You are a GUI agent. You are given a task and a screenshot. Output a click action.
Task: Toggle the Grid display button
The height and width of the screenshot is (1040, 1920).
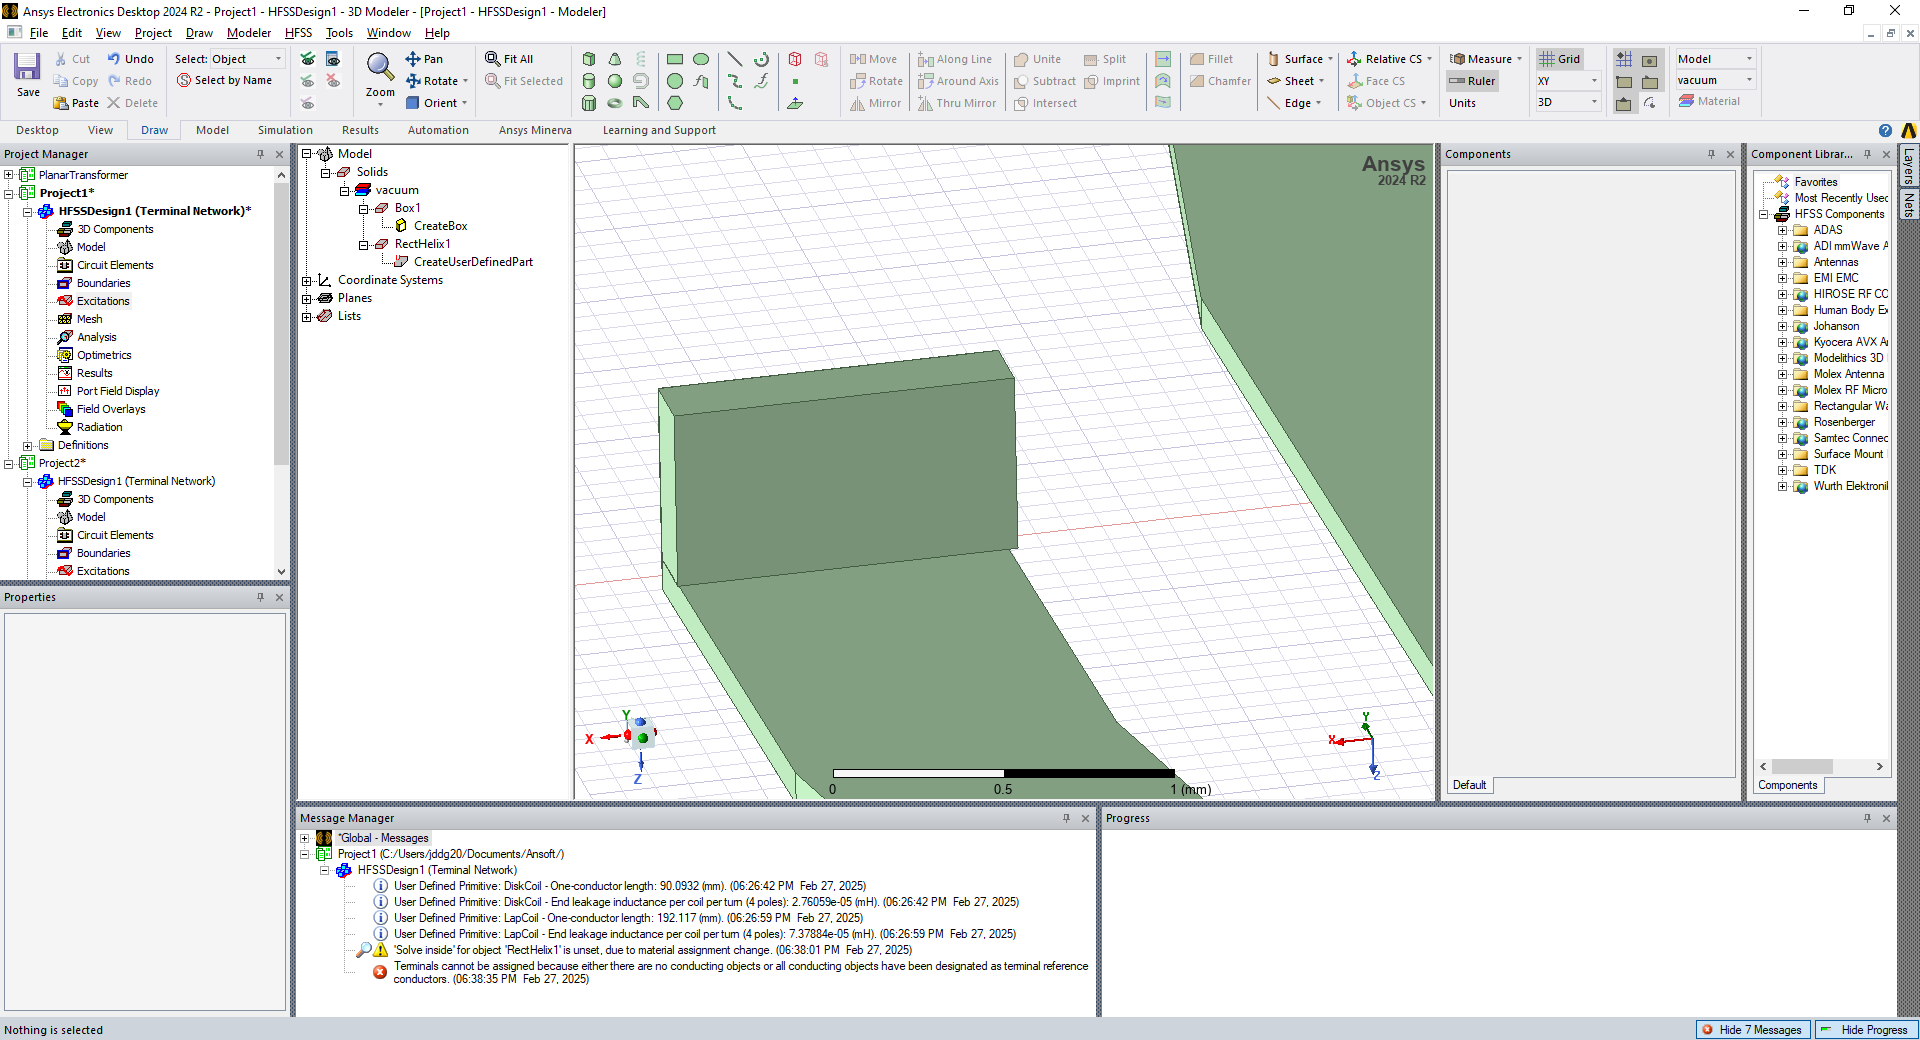(1559, 59)
